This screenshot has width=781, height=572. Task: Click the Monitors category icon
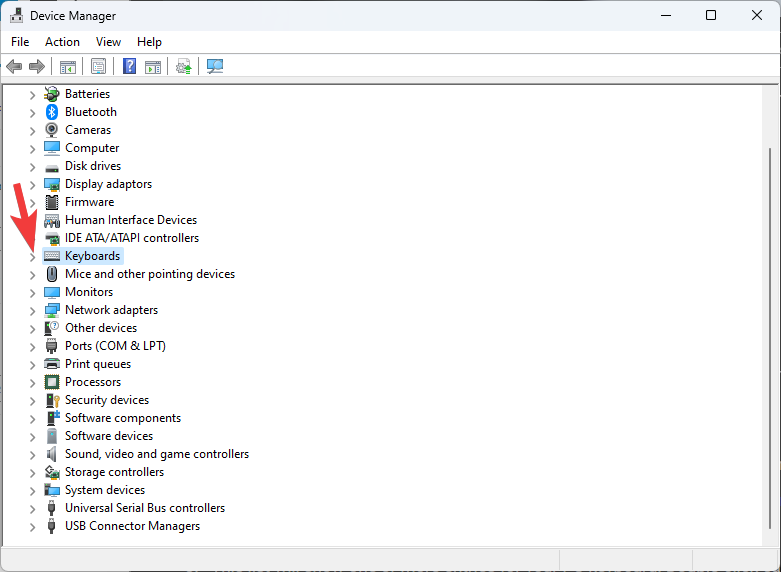click(x=52, y=292)
